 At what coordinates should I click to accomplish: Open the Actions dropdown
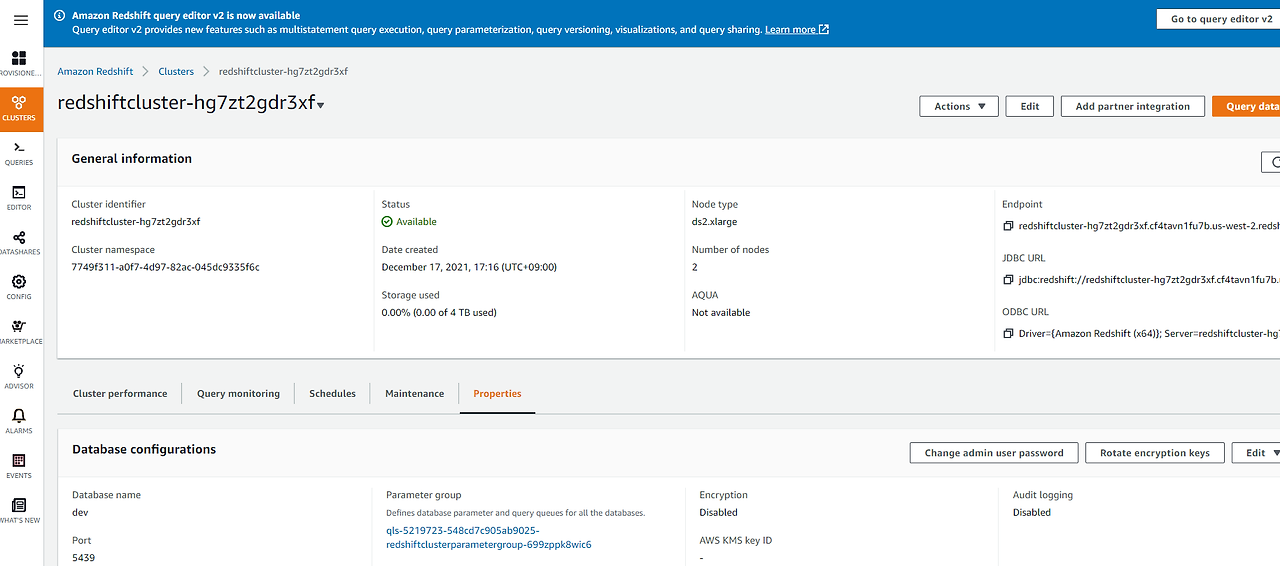tap(959, 106)
